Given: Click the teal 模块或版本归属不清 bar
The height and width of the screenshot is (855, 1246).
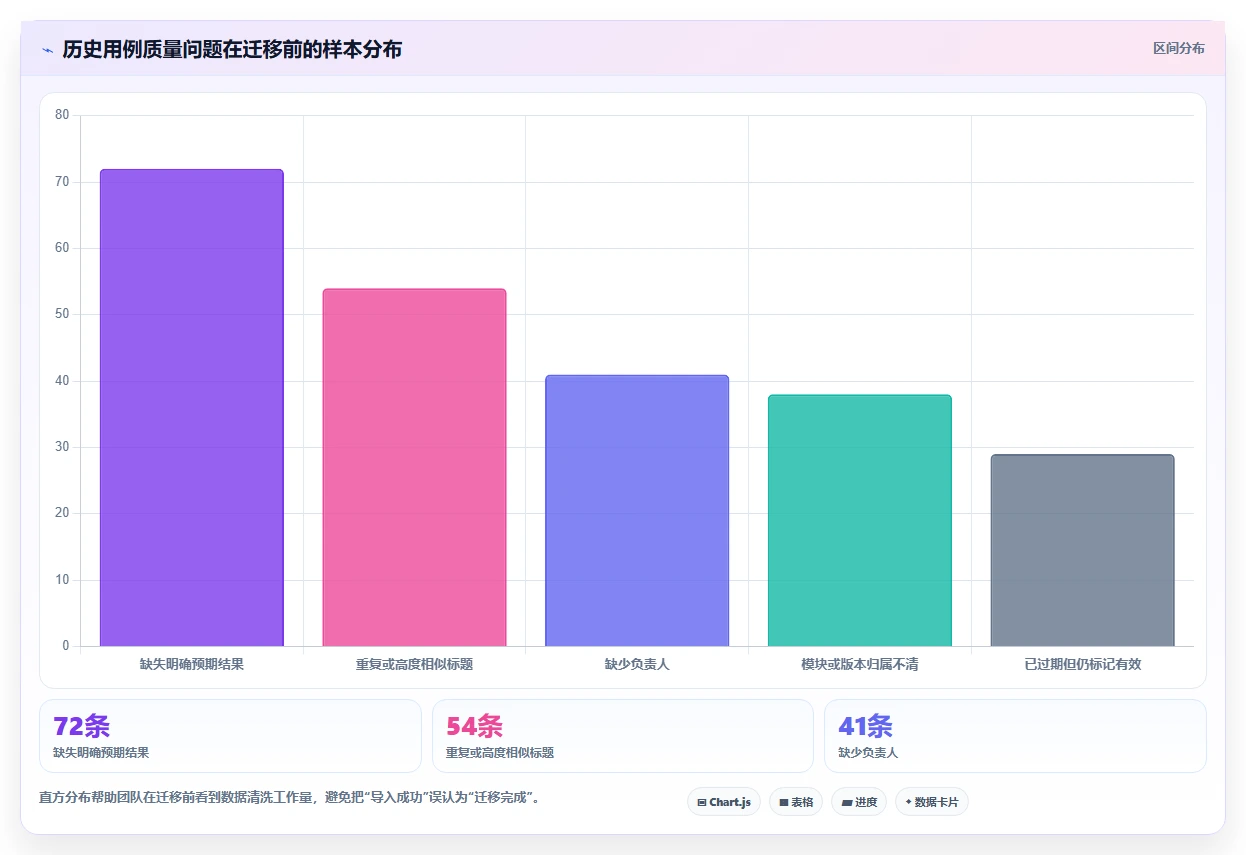Looking at the screenshot, I should (860, 521).
